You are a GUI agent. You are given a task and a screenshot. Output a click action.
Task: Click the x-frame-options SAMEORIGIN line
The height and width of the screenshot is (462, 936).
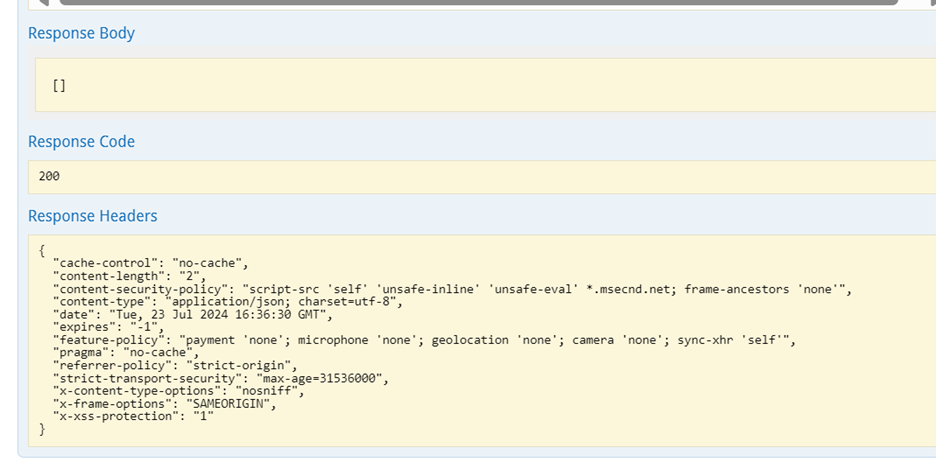point(165,404)
